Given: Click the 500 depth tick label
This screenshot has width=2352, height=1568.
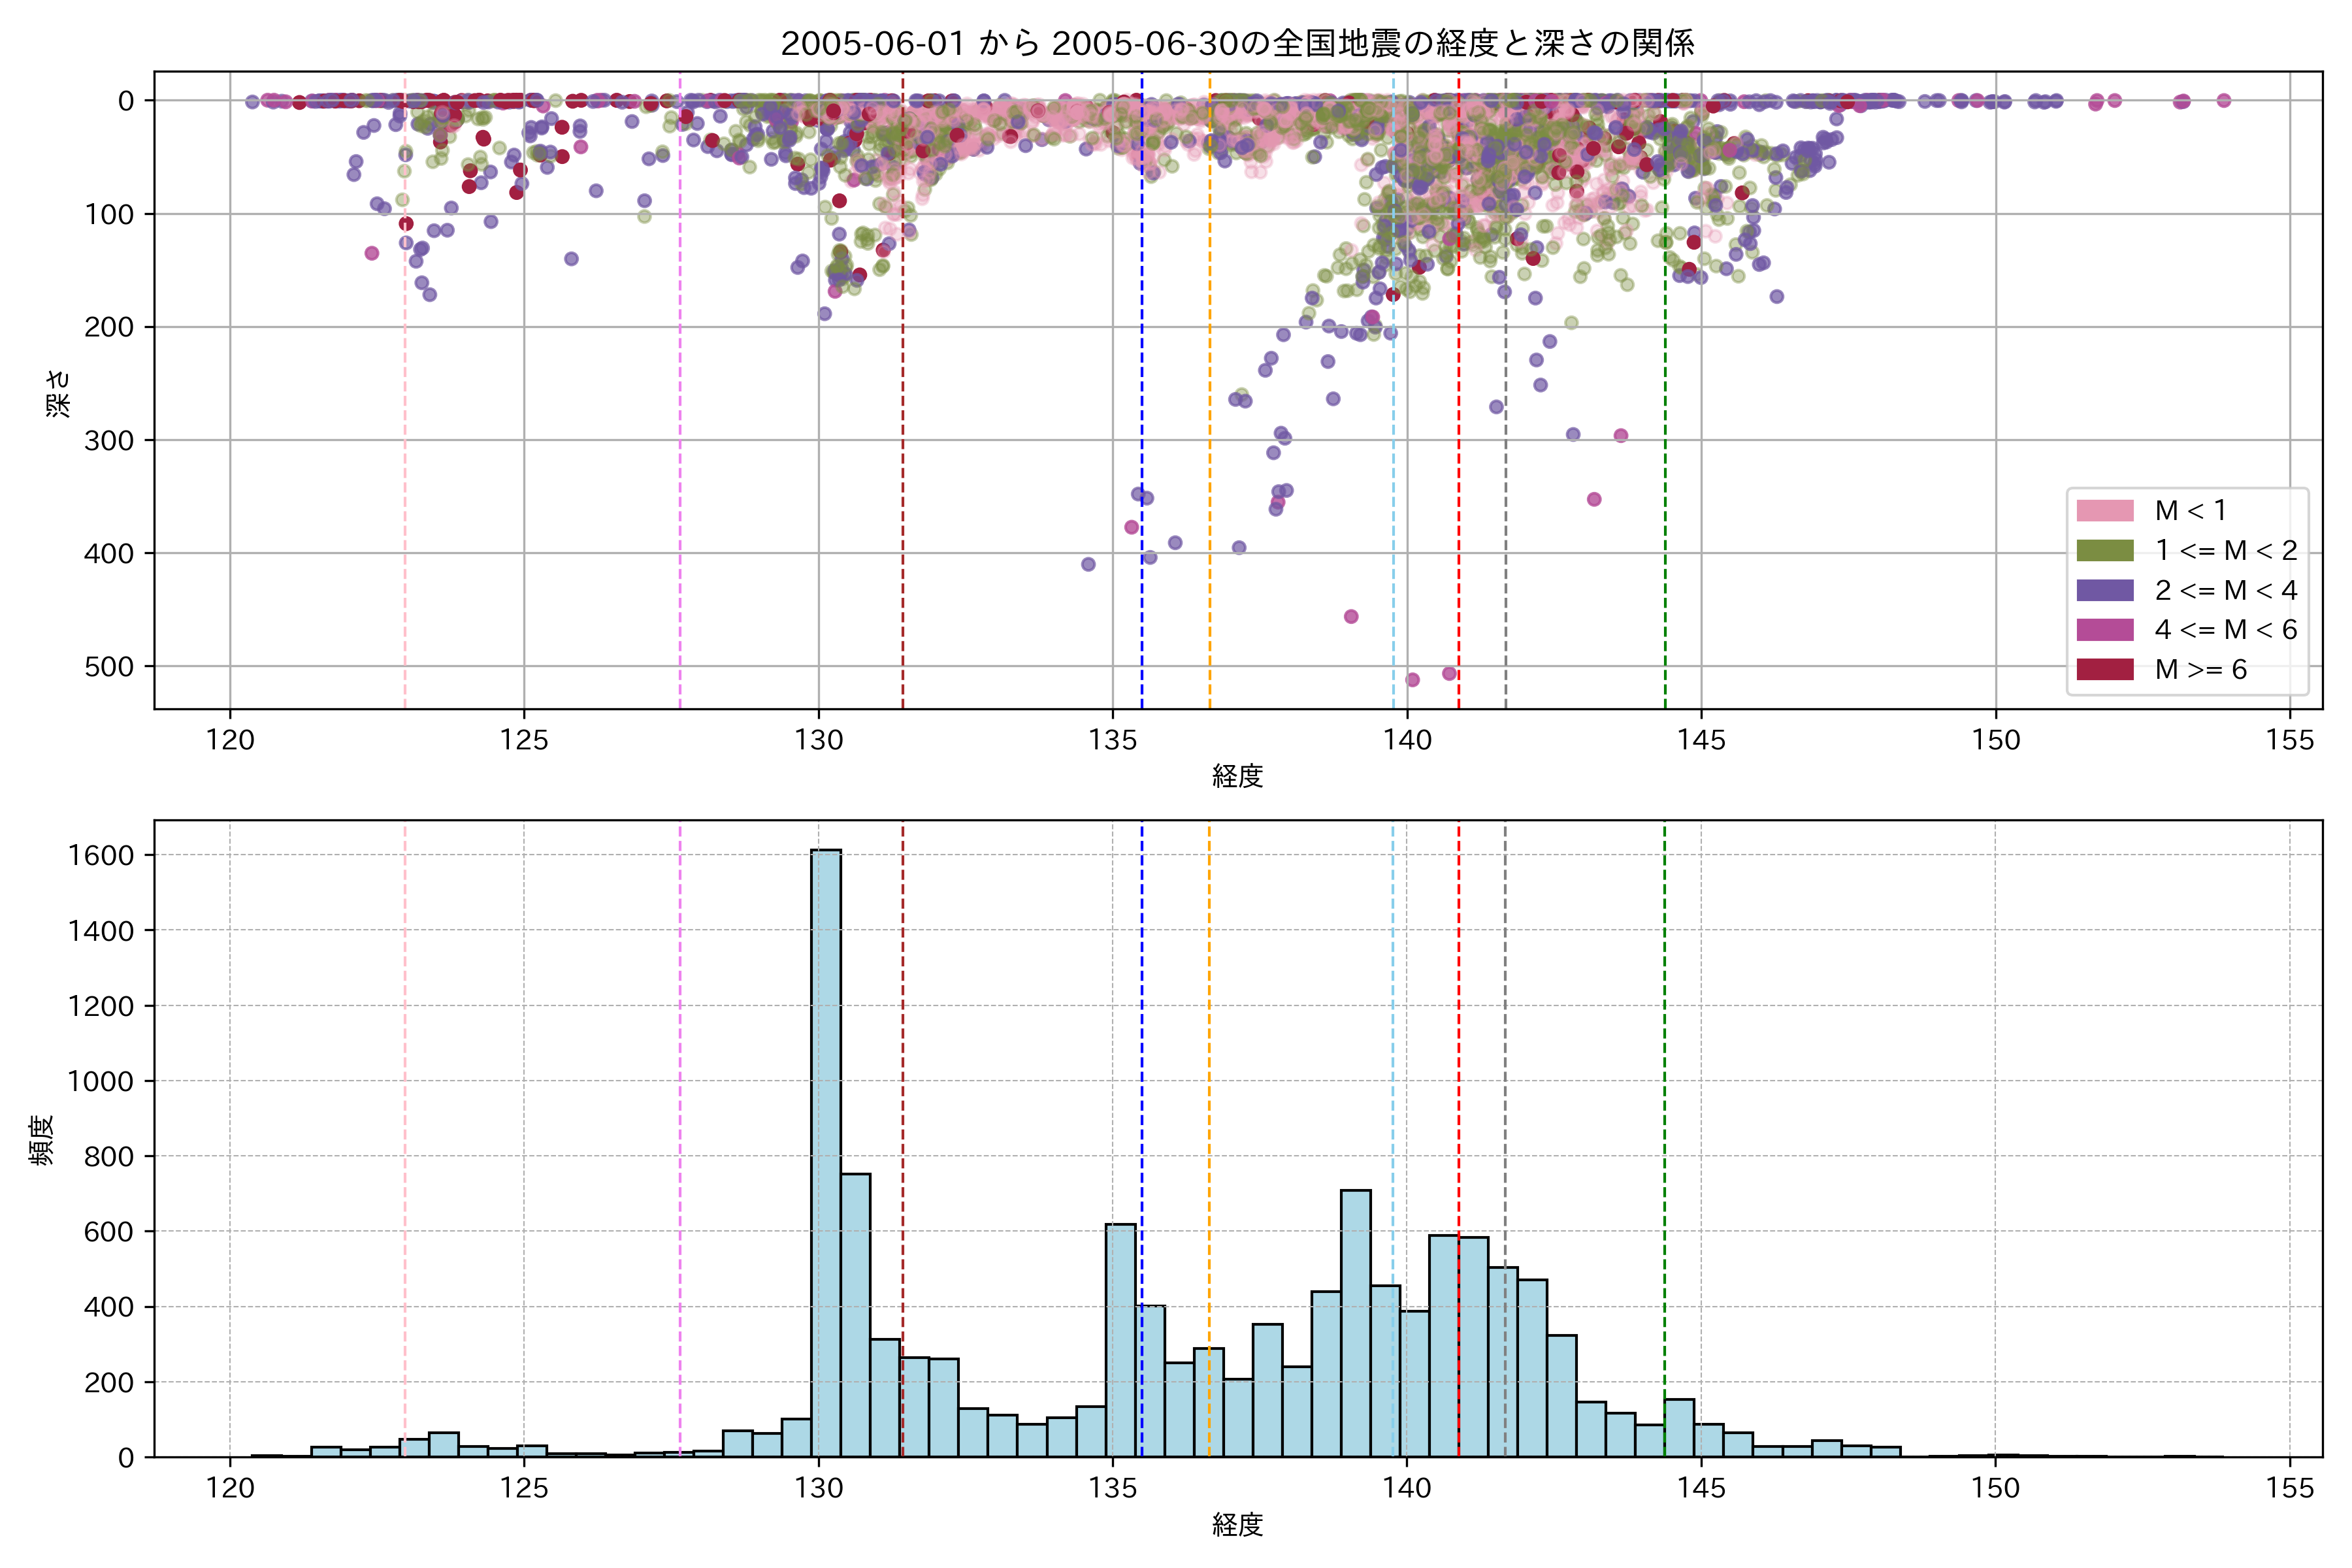Looking at the screenshot, I should click(x=109, y=667).
